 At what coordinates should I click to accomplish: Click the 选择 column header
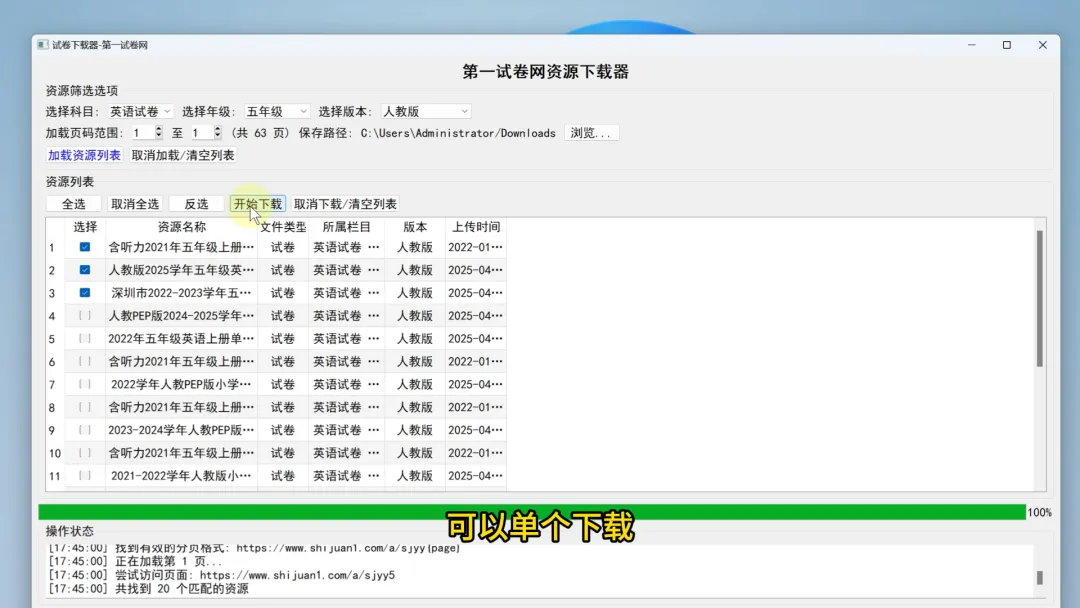tap(85, 227)
